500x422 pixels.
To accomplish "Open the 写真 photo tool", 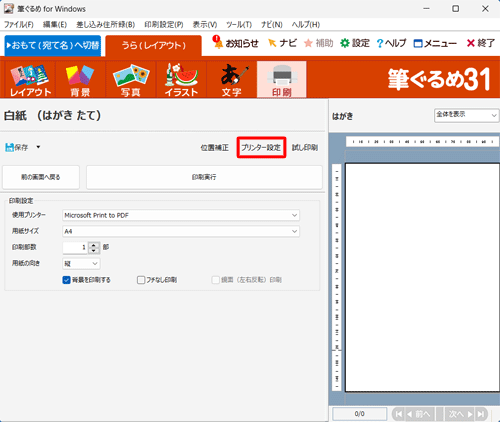I will 131,80.
